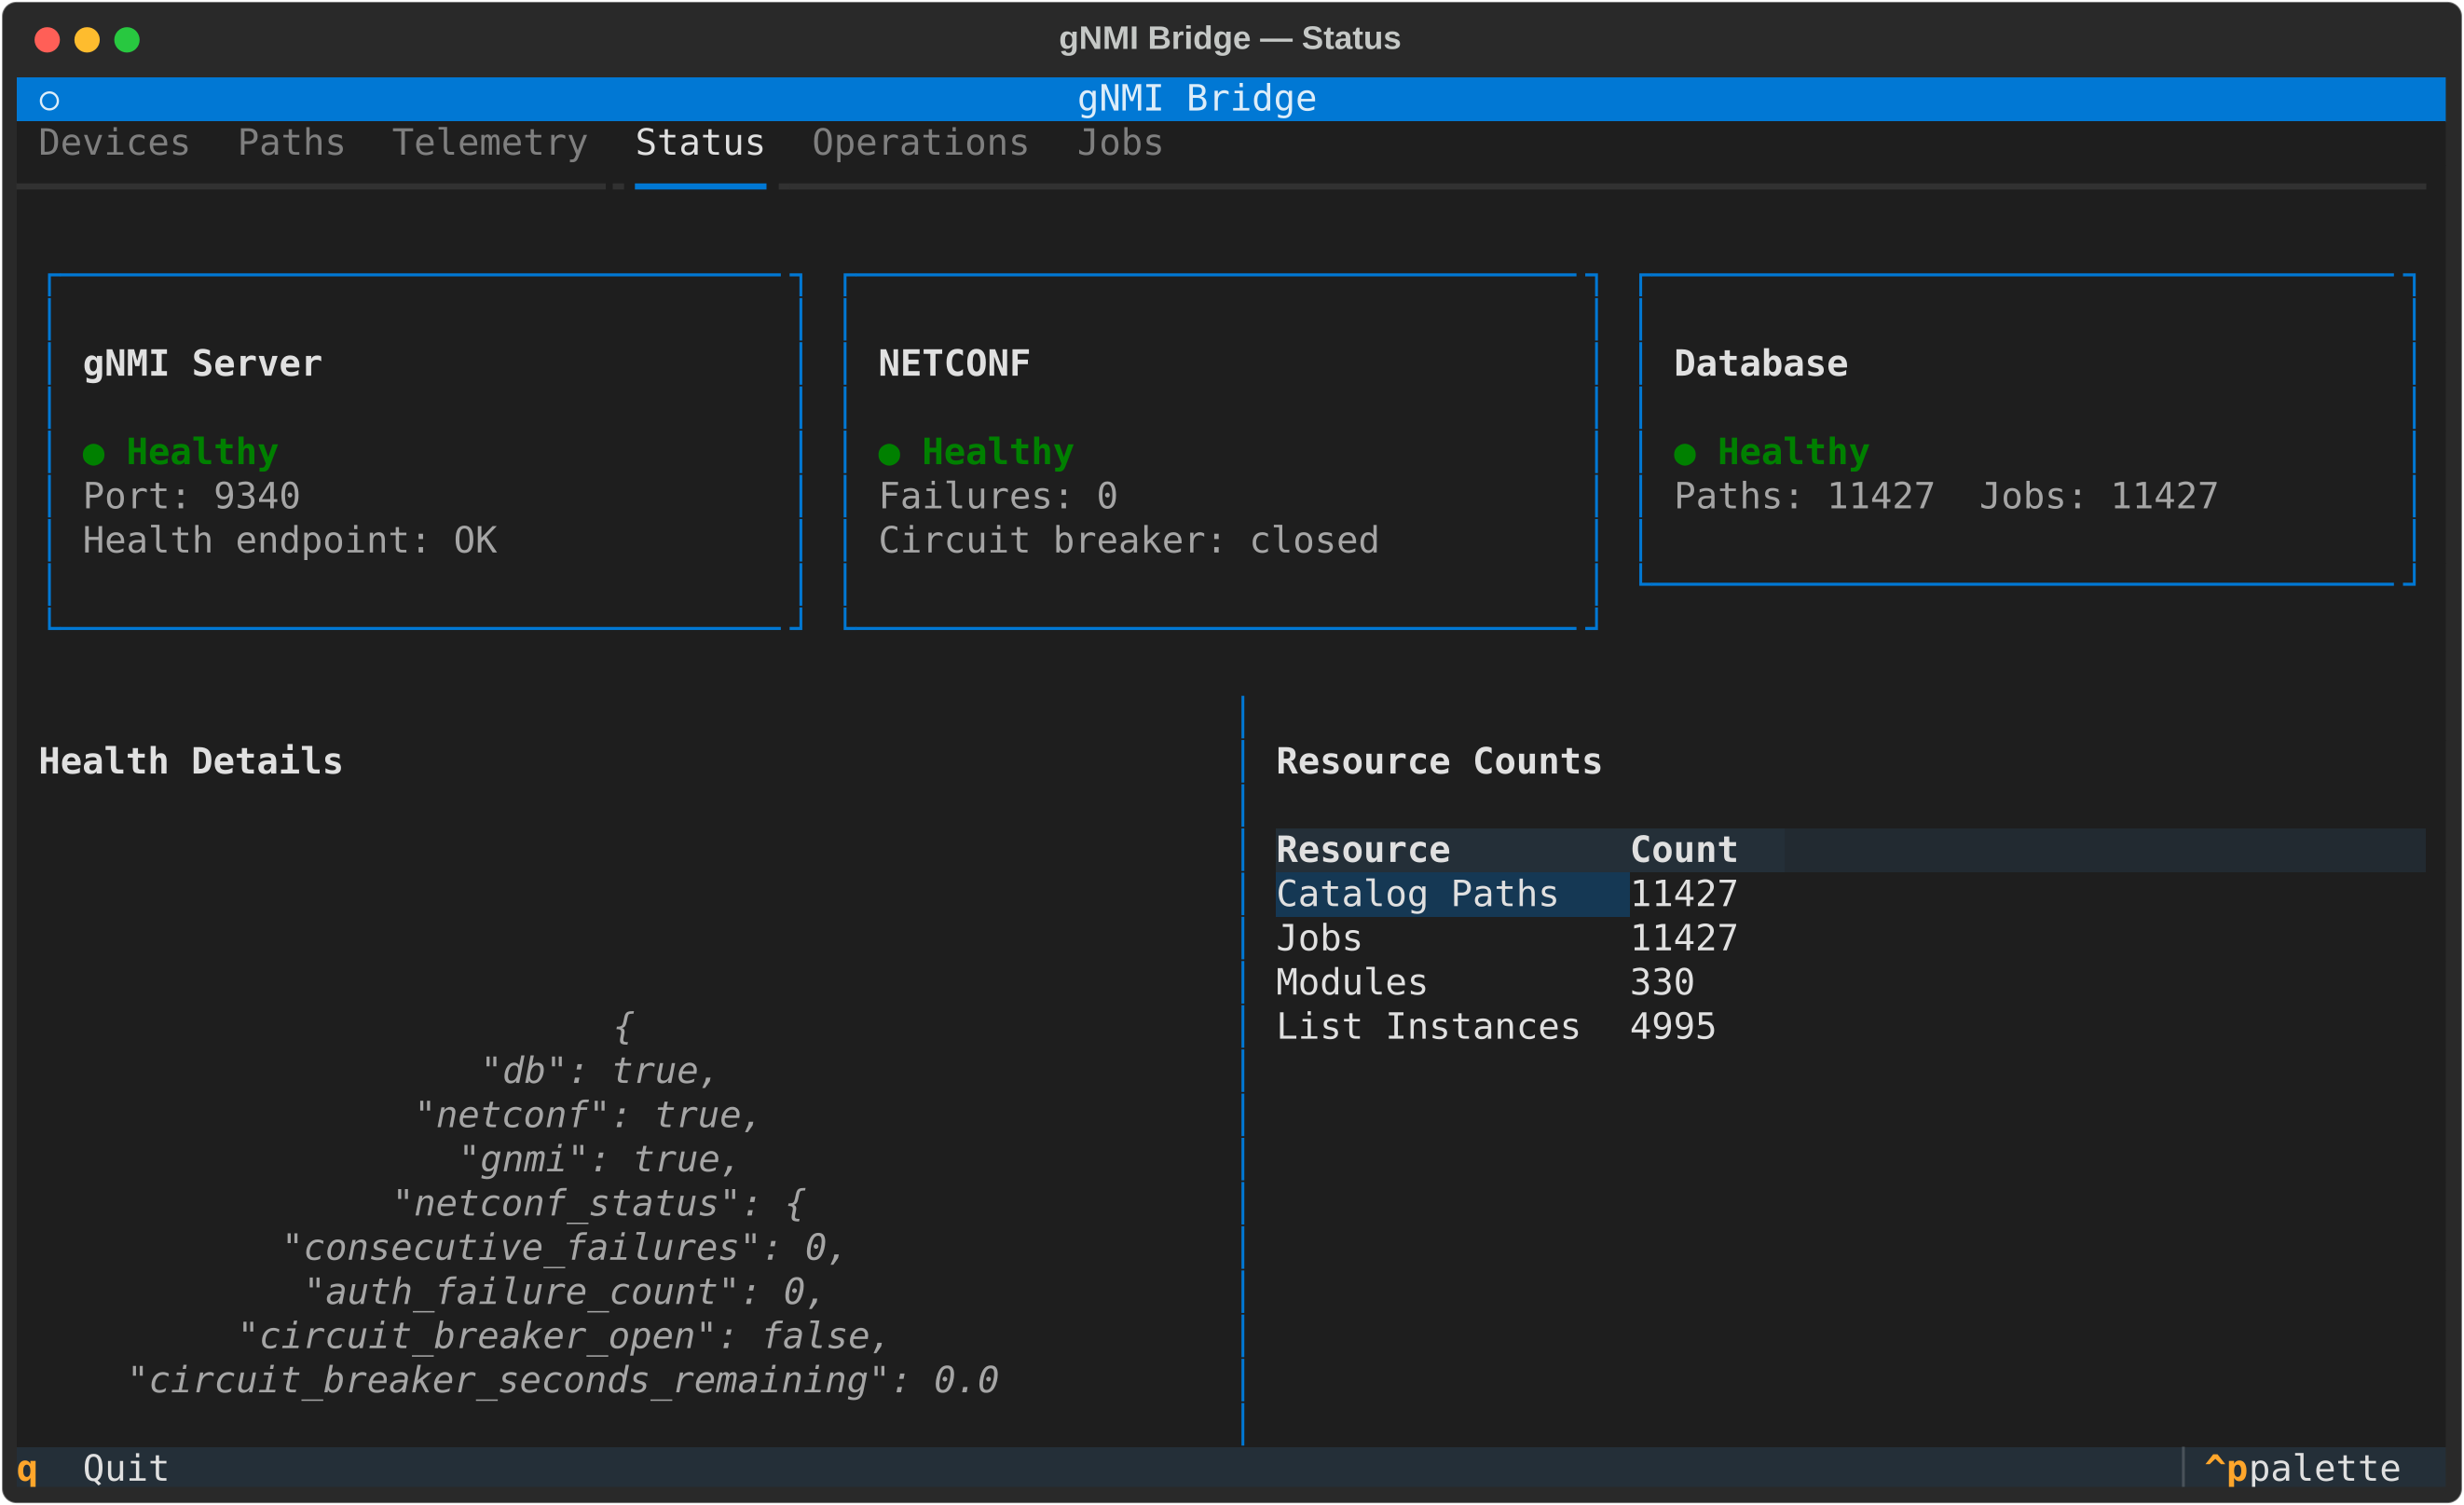The height and width of the screenshot is (1505, 2464).
Task: Click the NETCONF green Healthy dot
Action: pos(889,454)
